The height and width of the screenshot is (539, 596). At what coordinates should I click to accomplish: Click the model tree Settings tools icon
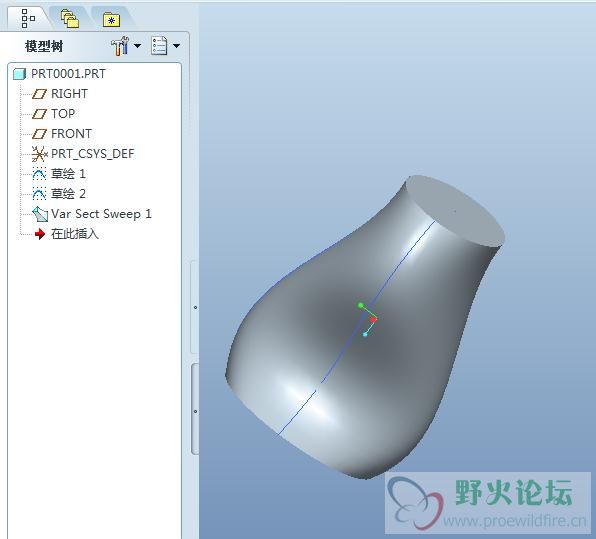pos(120,46)
